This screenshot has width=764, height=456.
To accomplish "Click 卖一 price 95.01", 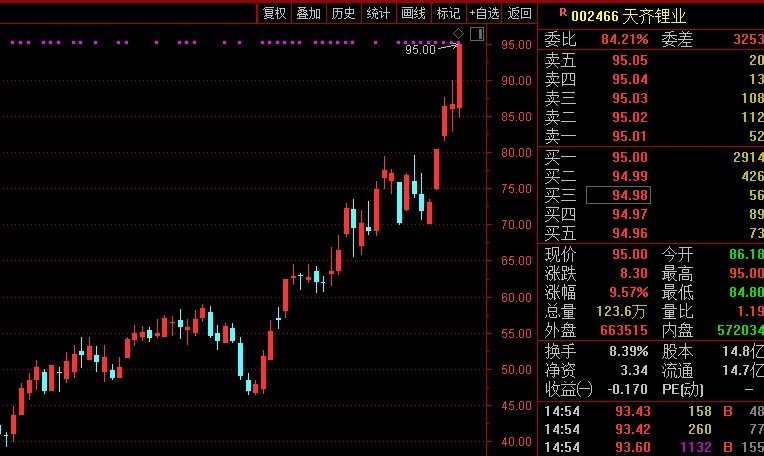I will point(630,136).
